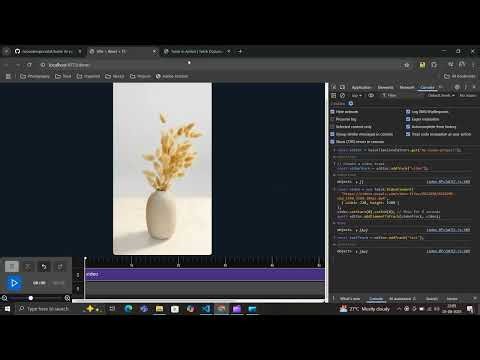The height and width of the screenshot is (360, 480).
Task: Open the DevTools three-dot customize menu
Action: [466, 87]
